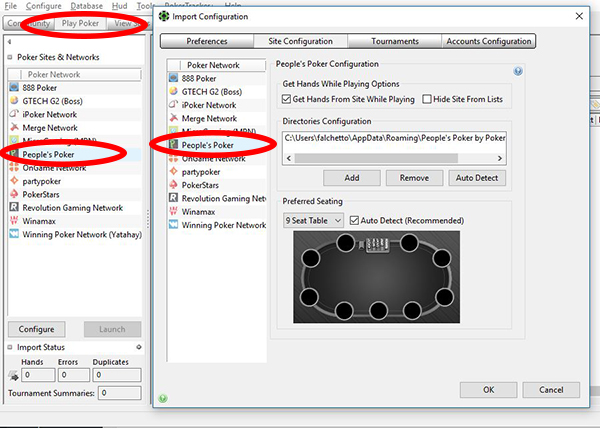The image size is (600, 428).
Task: Open the Hud menu
Action: (x=119, y=6)
